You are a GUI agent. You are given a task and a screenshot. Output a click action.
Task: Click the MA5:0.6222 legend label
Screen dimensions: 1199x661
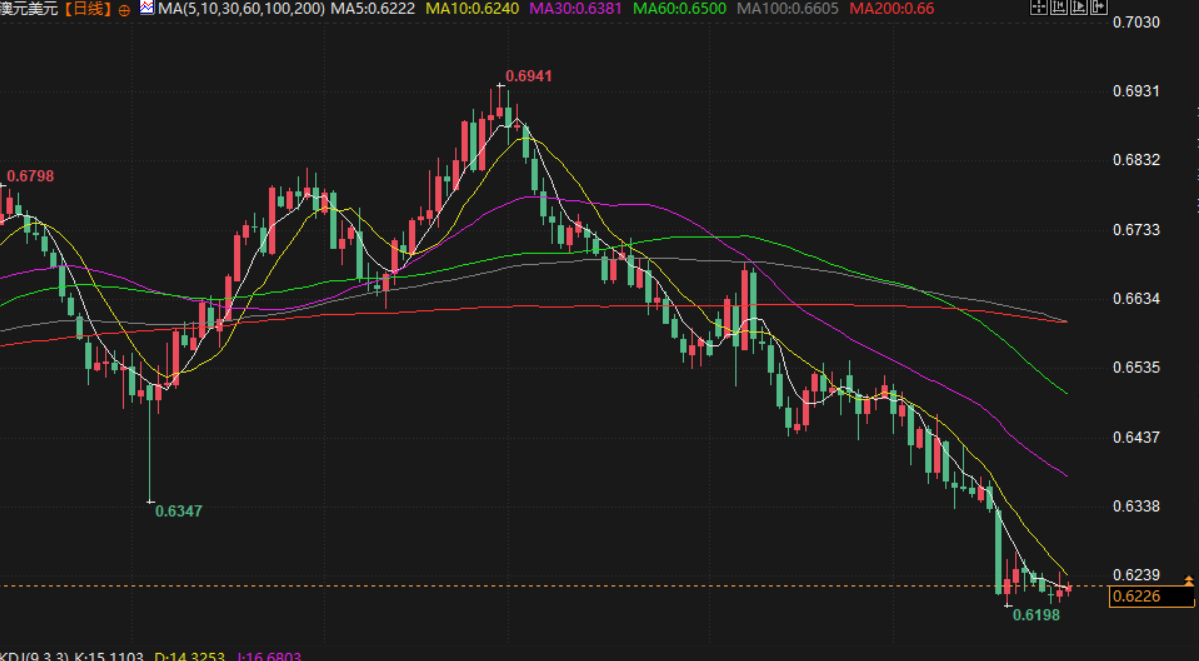373,8
